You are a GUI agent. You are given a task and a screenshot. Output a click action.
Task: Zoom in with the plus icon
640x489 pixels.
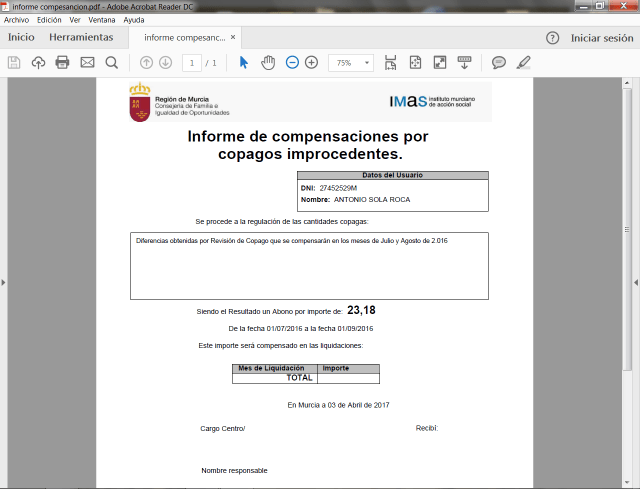(x=311, y=62)
